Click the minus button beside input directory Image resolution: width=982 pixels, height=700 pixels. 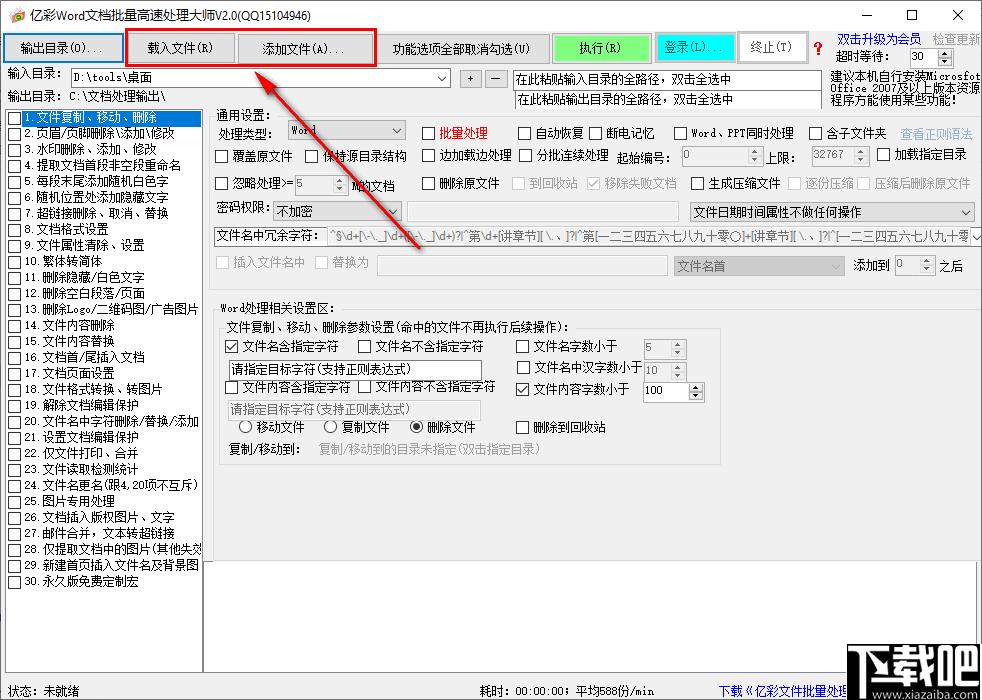(495, 79)
